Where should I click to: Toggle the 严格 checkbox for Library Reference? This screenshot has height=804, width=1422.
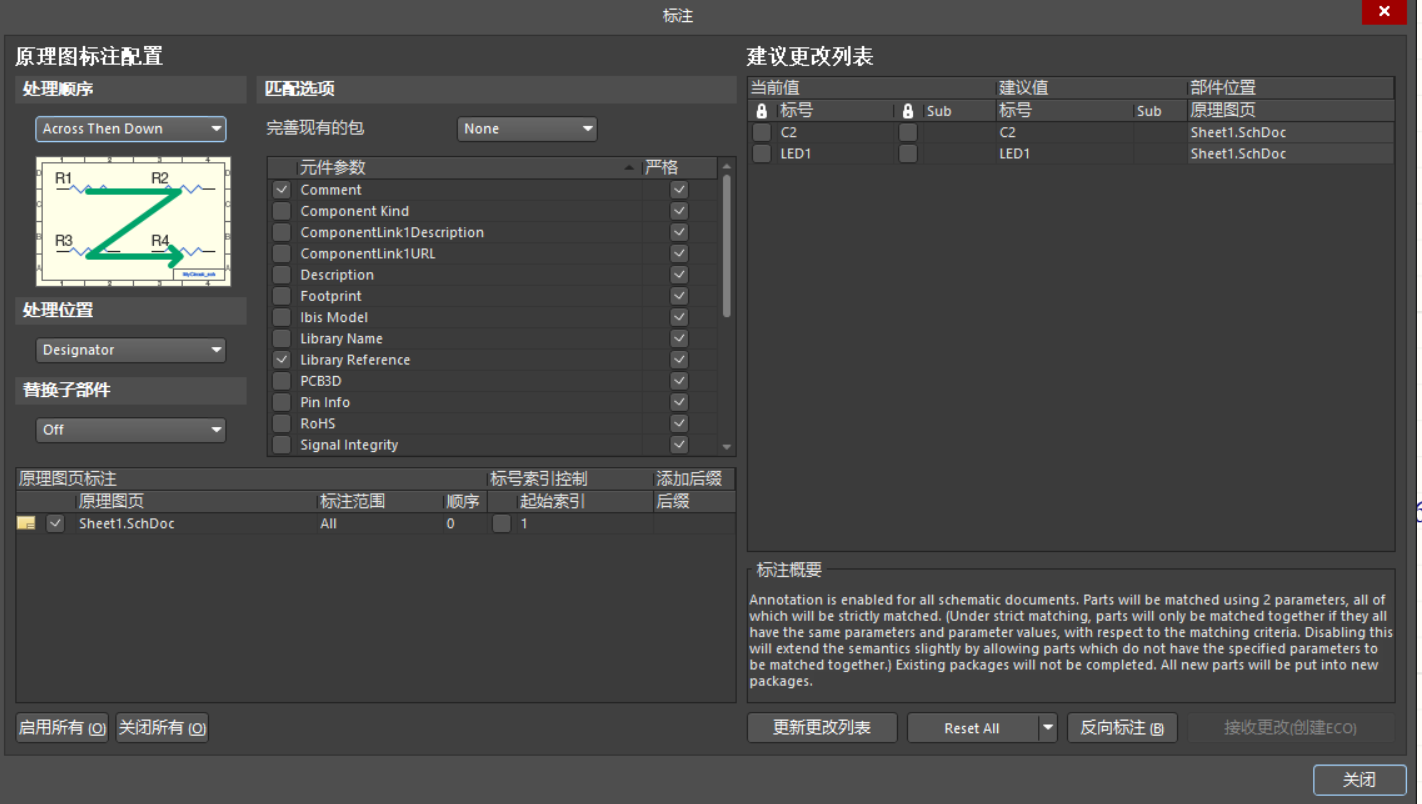tap(679, 359)
